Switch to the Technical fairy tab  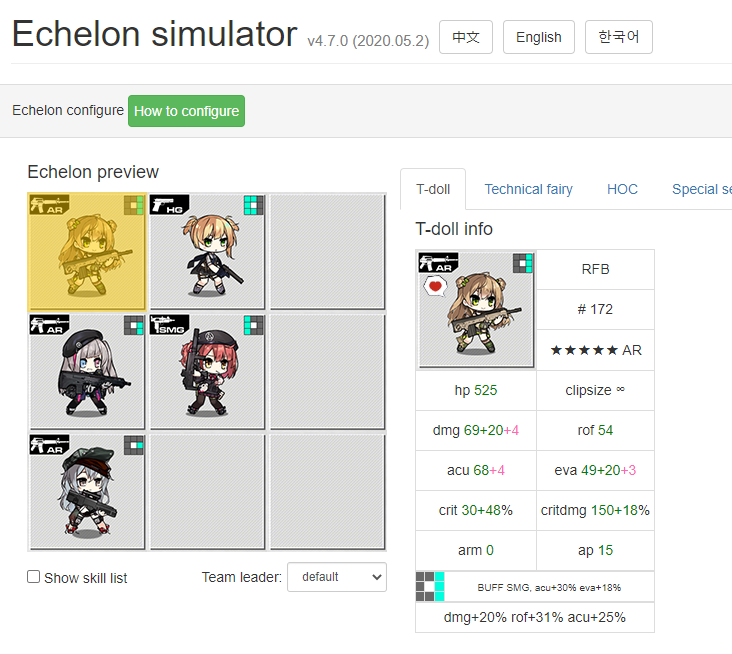click(x=528, y=189)
